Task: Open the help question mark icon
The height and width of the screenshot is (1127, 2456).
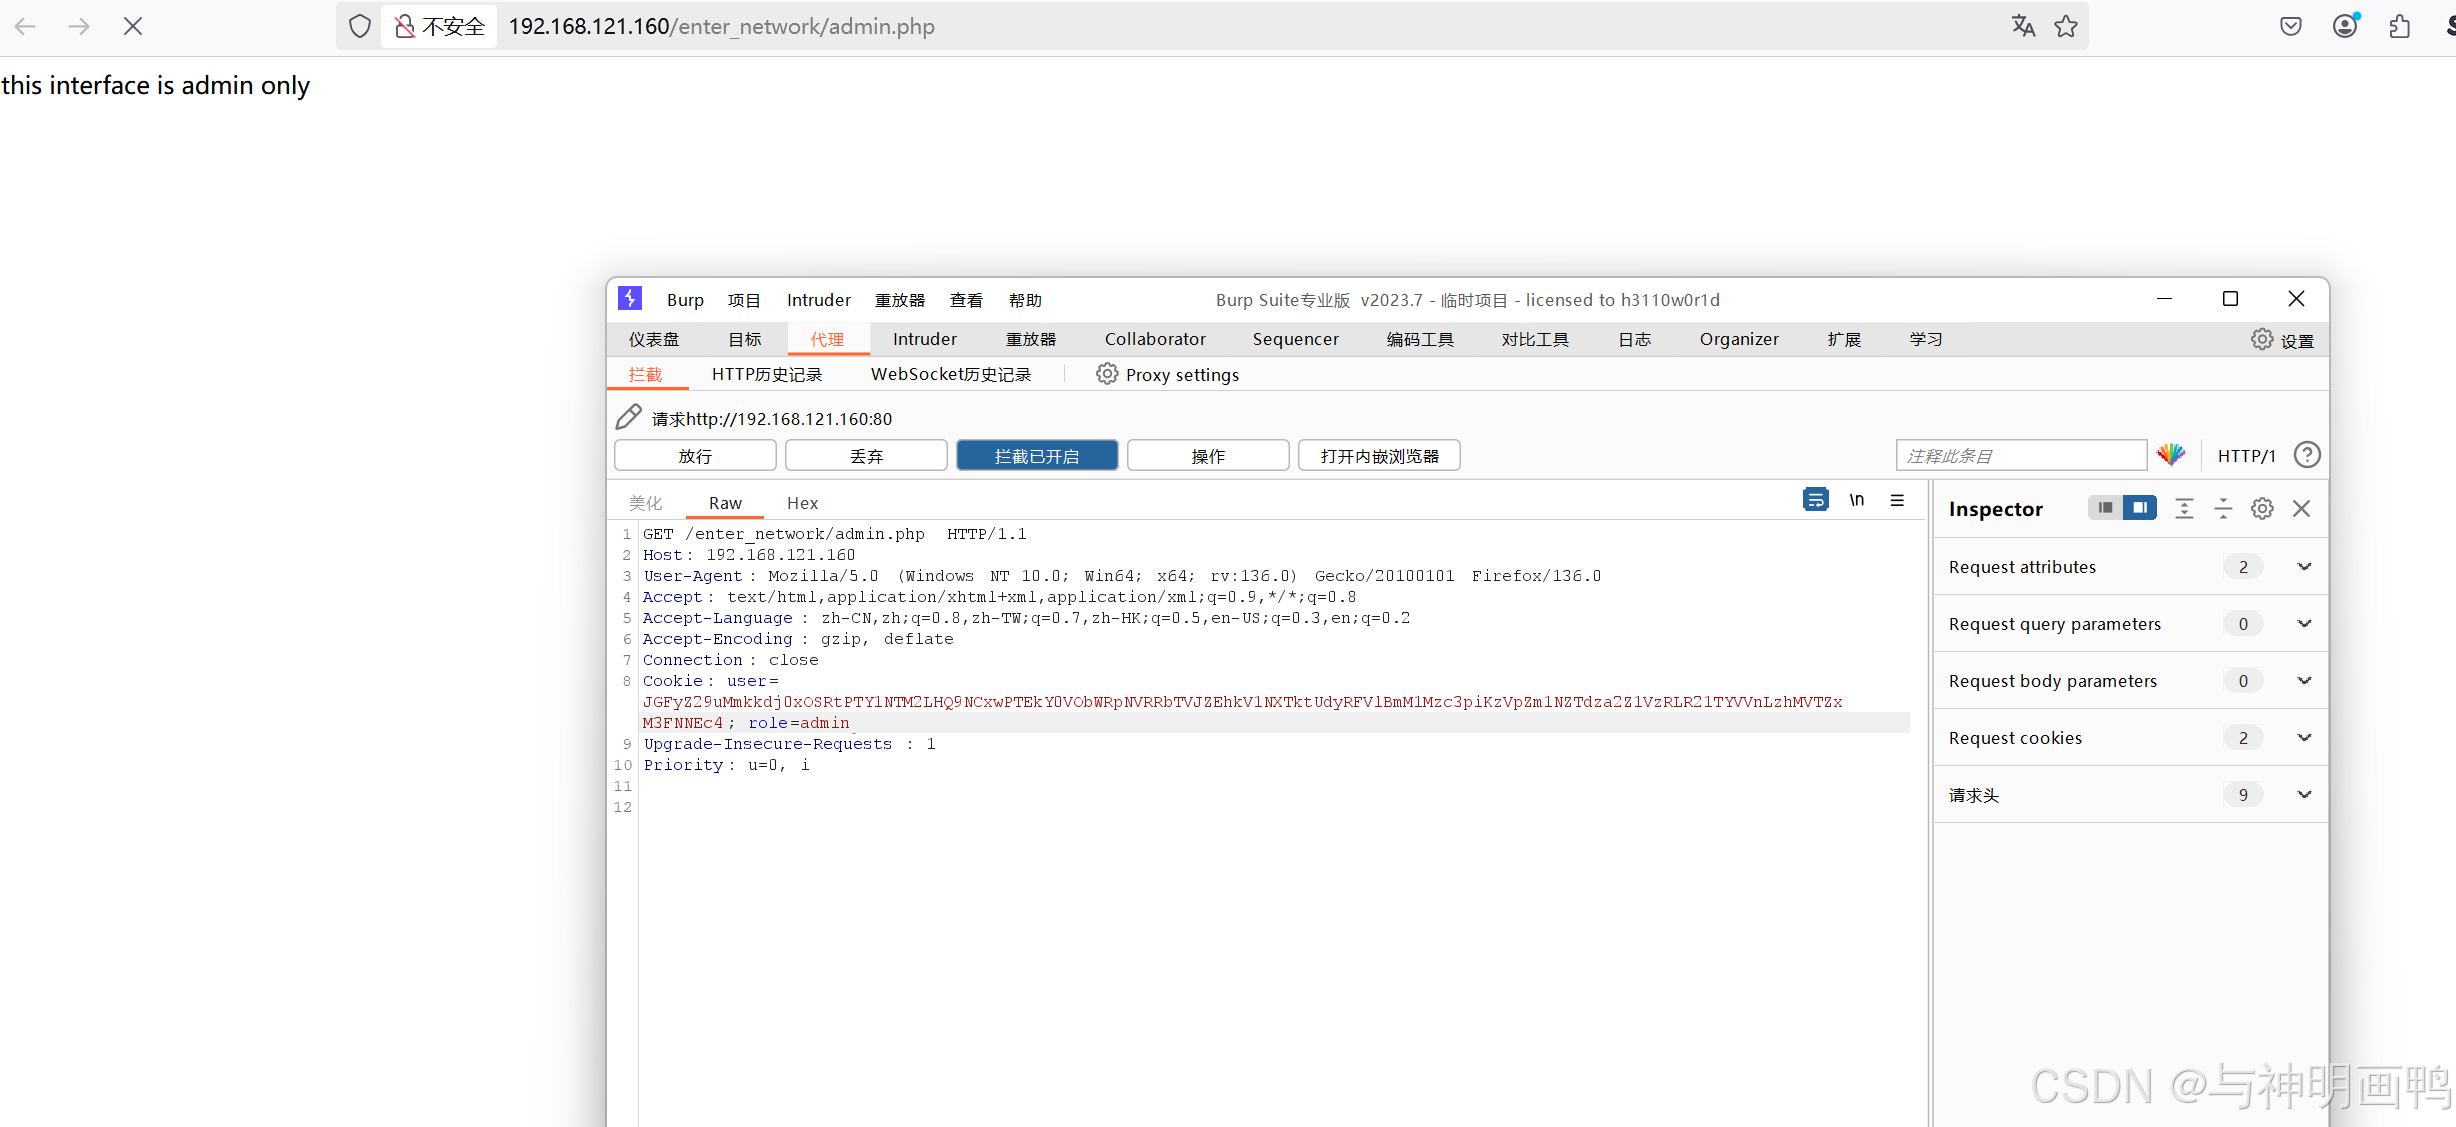Action: tap(2307, 455)
